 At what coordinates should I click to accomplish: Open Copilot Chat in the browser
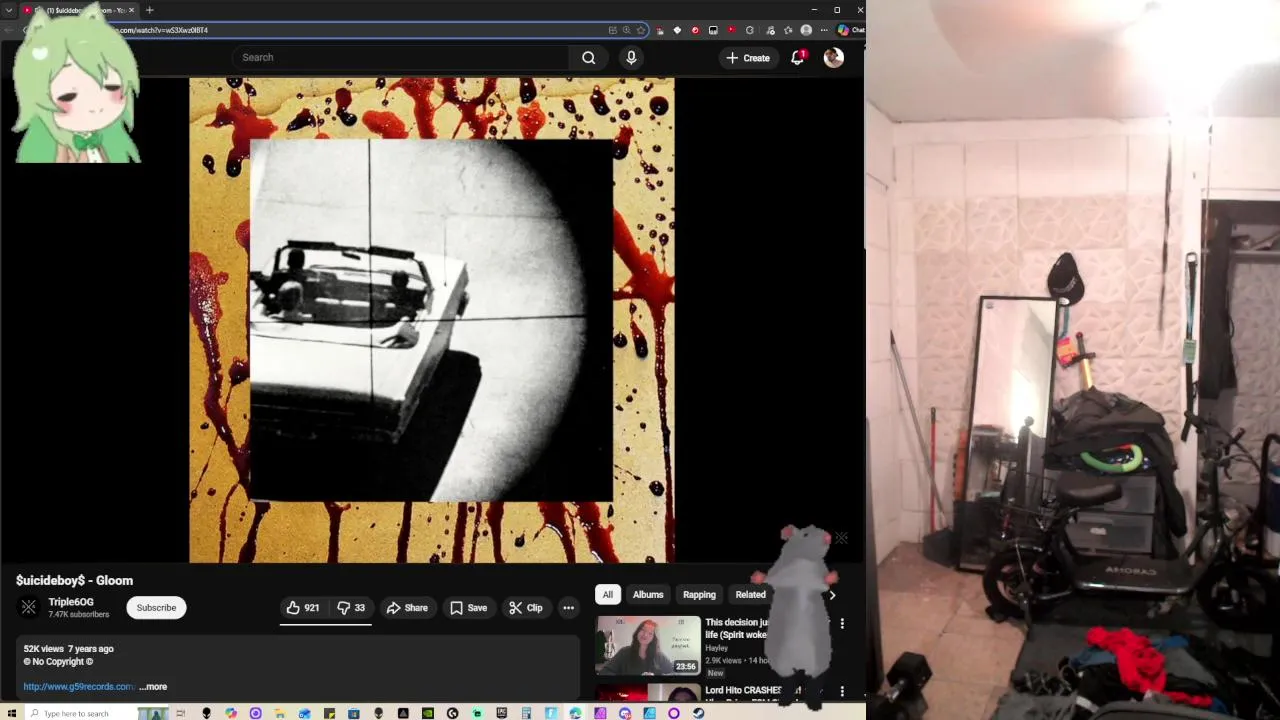[851, 30]
